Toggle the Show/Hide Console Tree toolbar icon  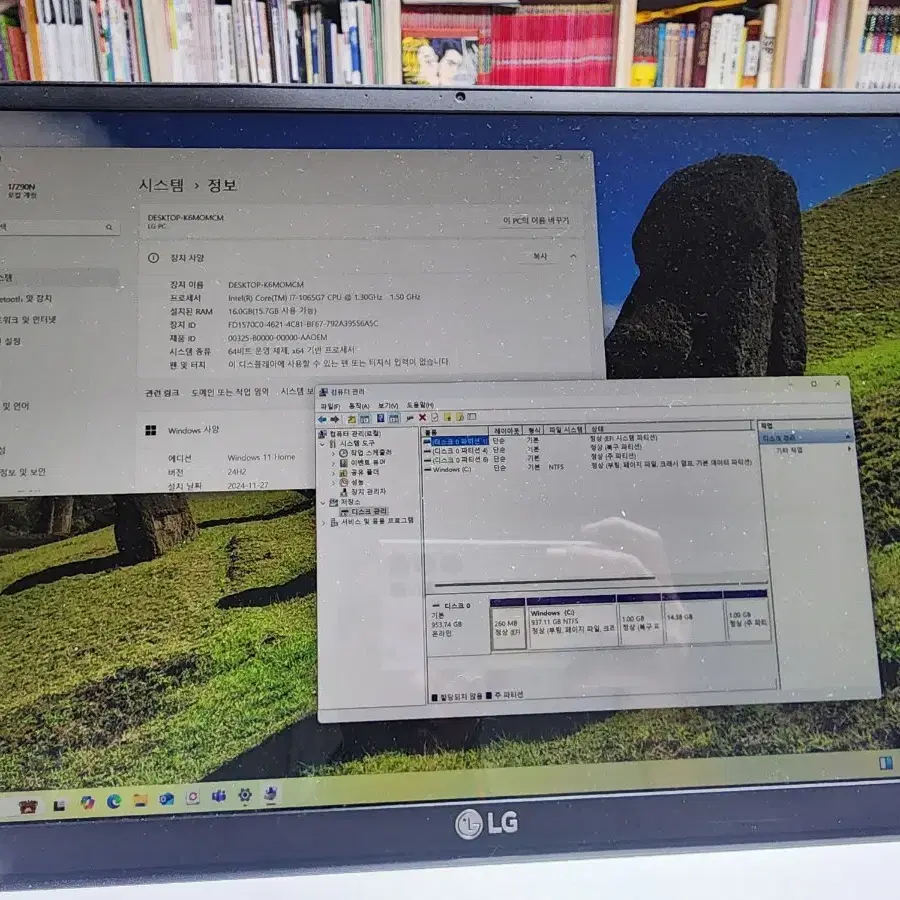coord(364,419)
